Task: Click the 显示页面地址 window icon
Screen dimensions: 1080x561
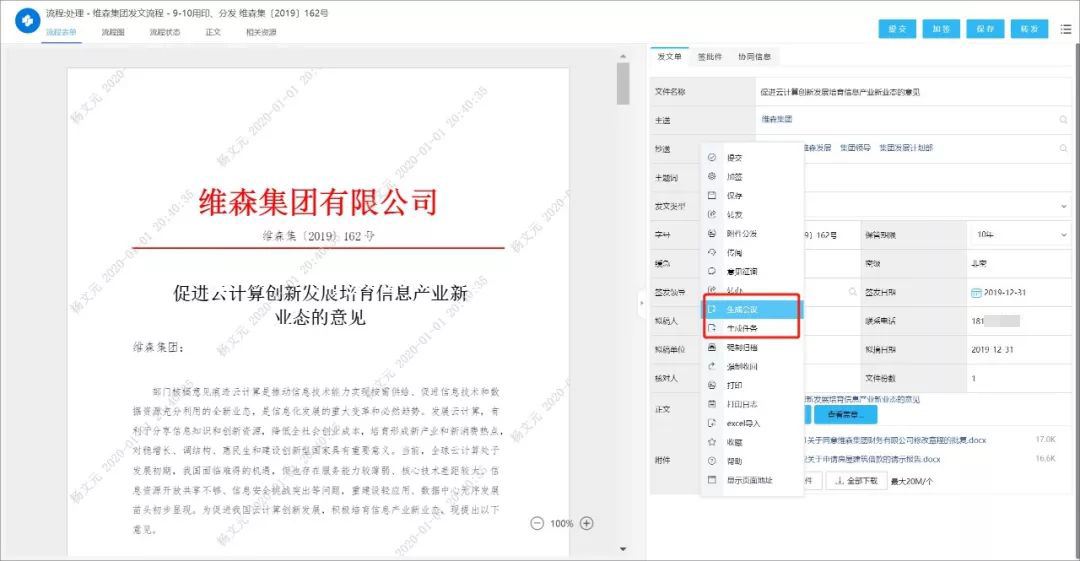Action: (x=712, y=480)
